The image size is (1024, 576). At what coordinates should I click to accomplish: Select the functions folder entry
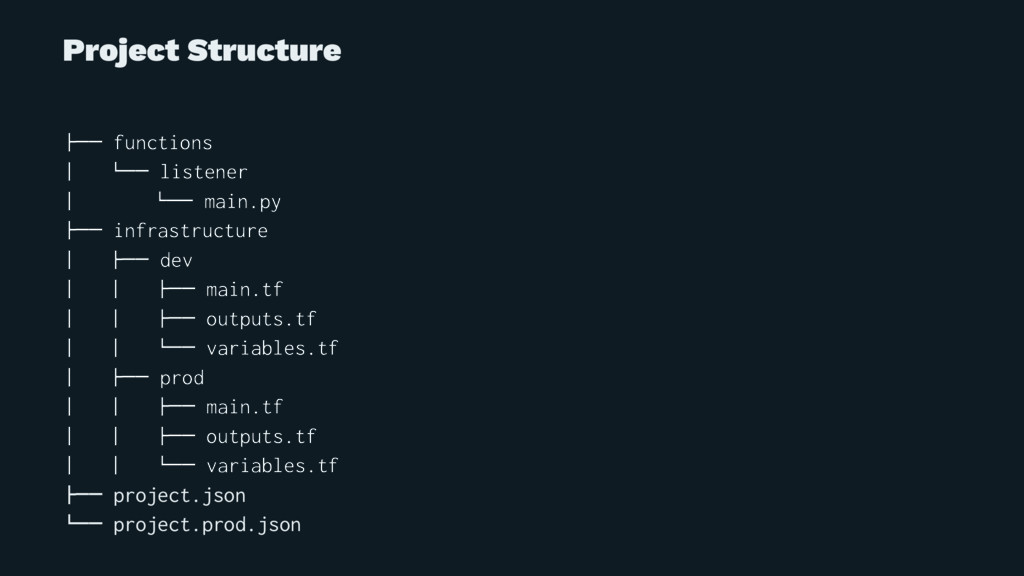point(163,142)
